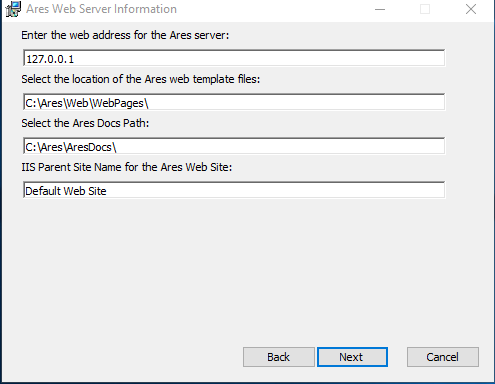Image resolution: width=495 pixels, height=384 pixels.
Task: Cancel the Ares setup wizard
Action: pyautogui.click(x=443, y=357)
